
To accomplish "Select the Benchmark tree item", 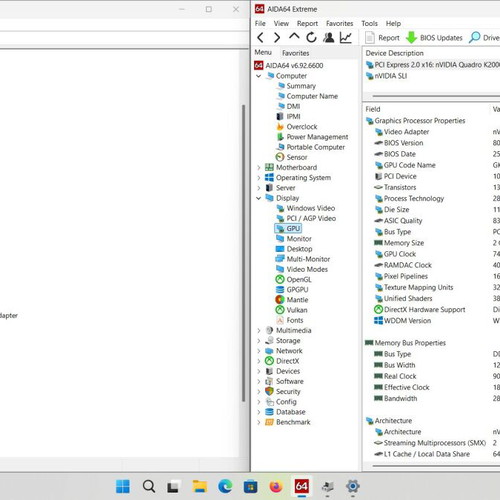I will pos(287,422).
